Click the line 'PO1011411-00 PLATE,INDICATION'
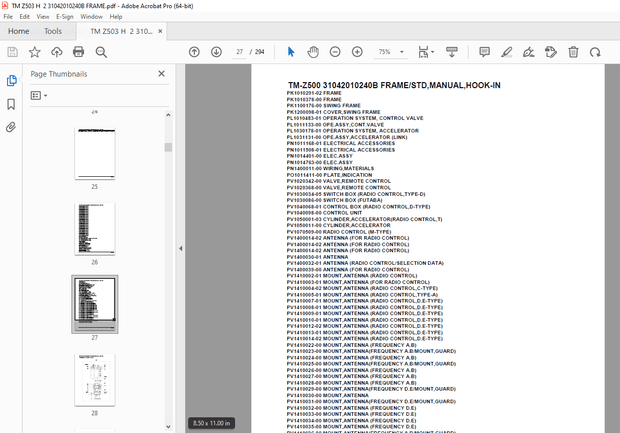Screen dimensions: 620x433 pyautogui.click(x=329, y=175)
